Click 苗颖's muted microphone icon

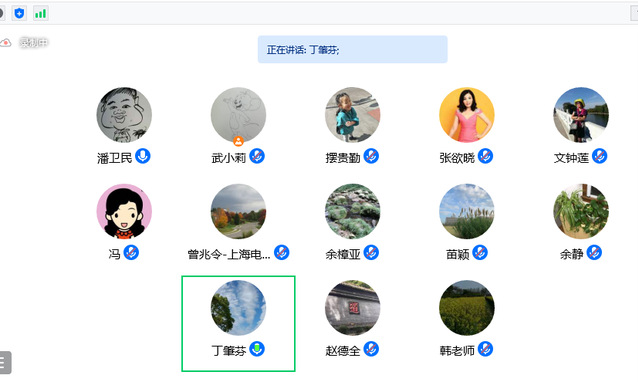[x=480, y=253]
